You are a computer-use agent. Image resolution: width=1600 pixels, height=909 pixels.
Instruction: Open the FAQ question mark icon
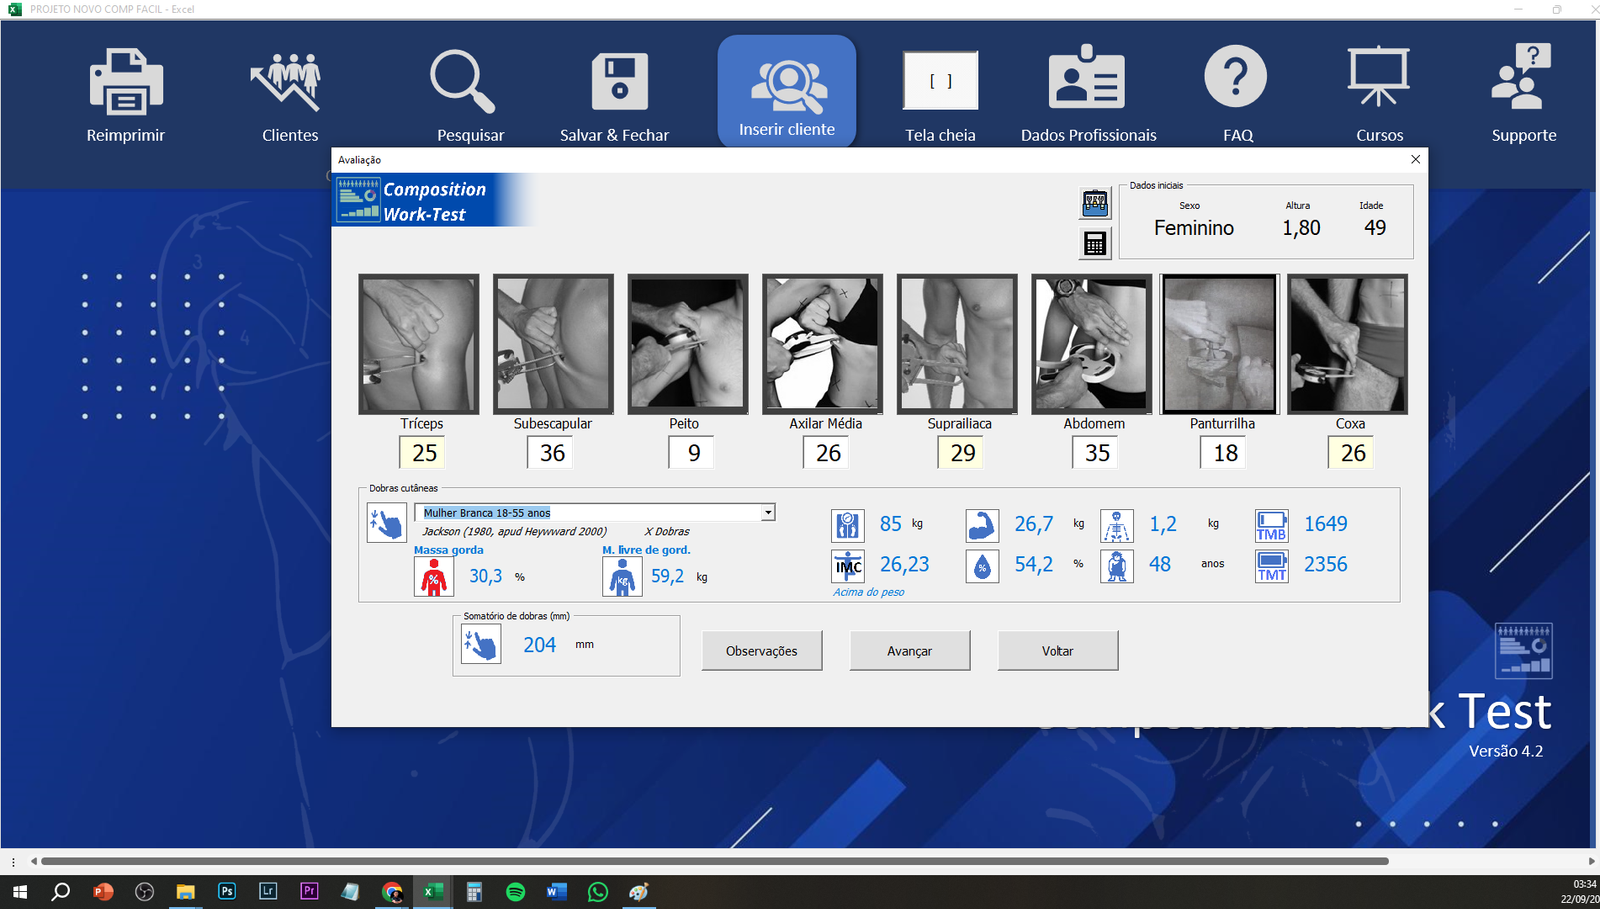[x=1236, y=78]
